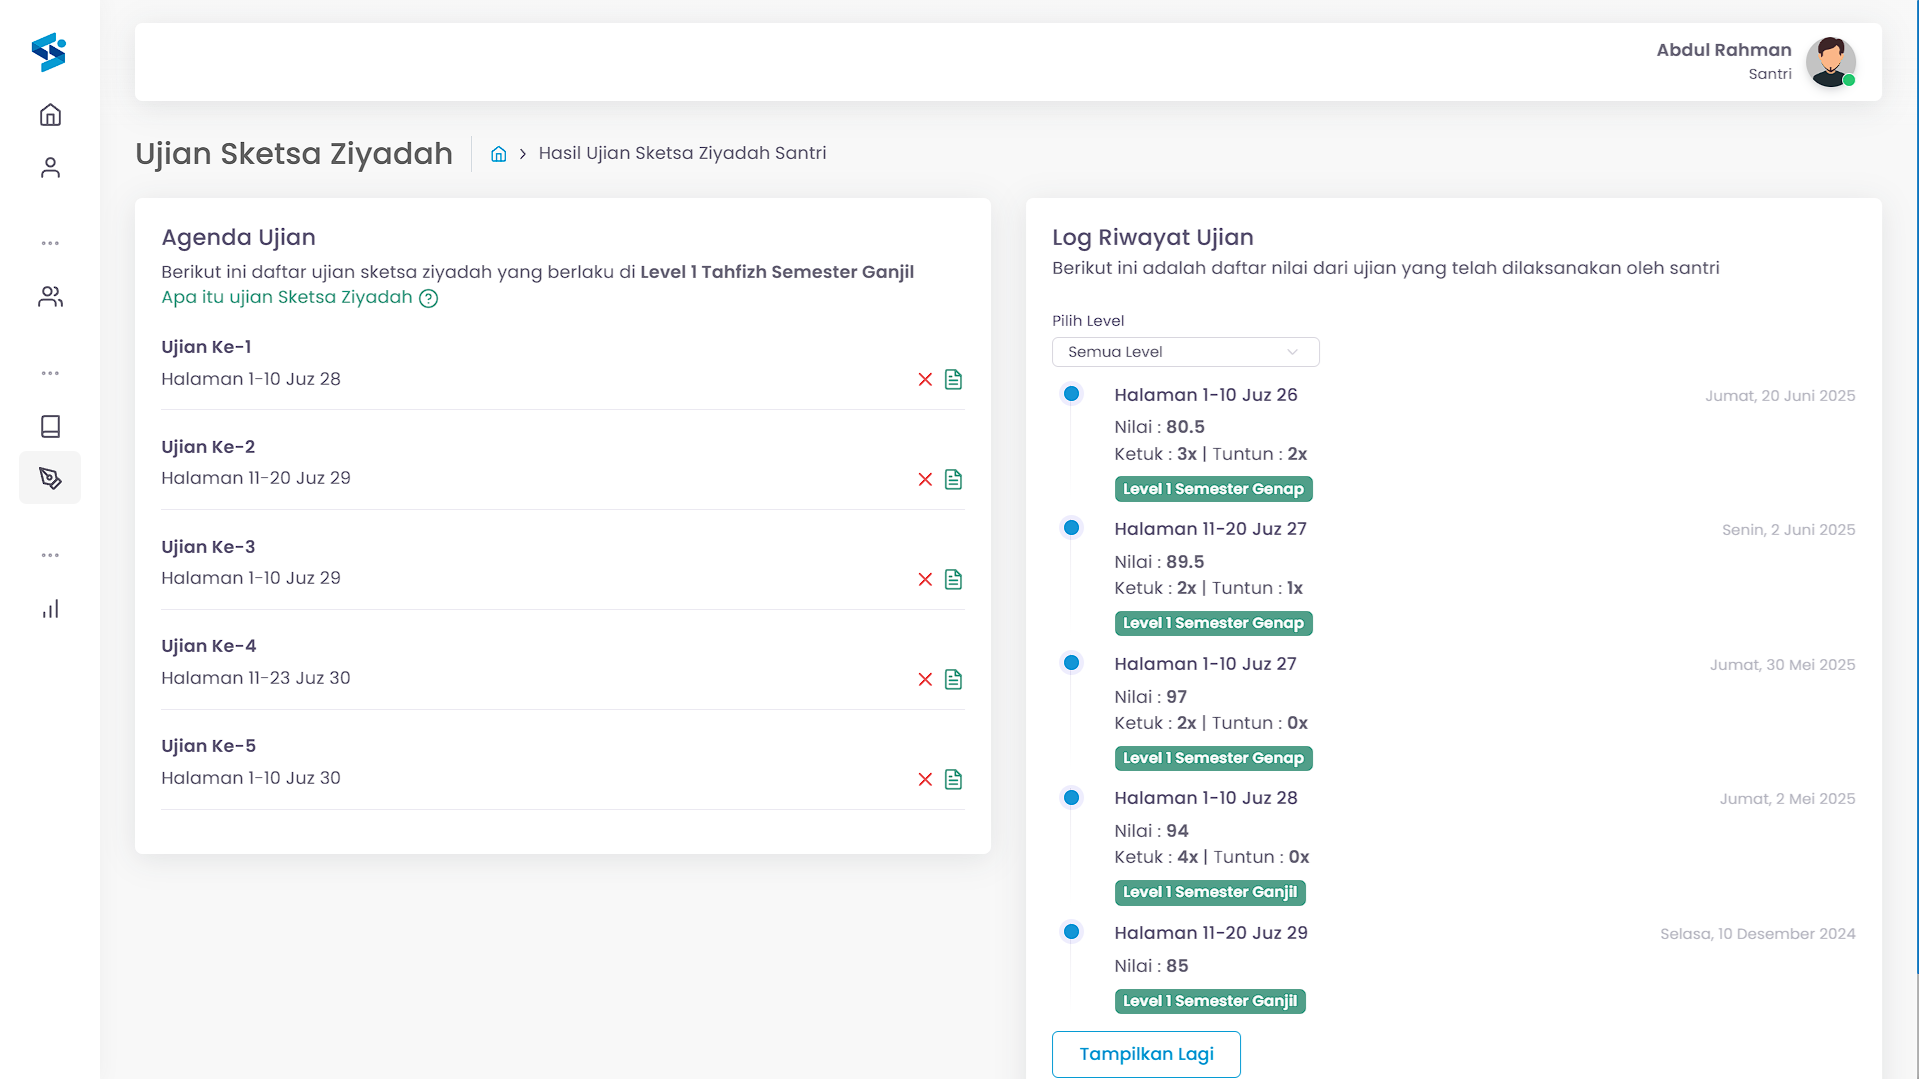Open the report document icon for Ujian Ke-3
Screen dimensions: 1919x1079
coord(953,579)
